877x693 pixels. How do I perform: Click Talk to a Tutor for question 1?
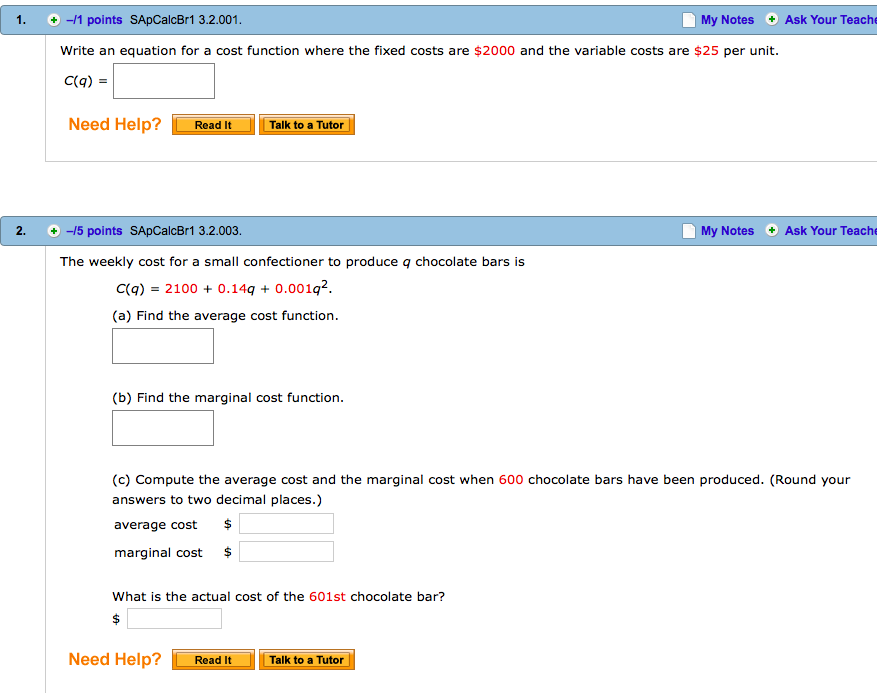point(307,124)
